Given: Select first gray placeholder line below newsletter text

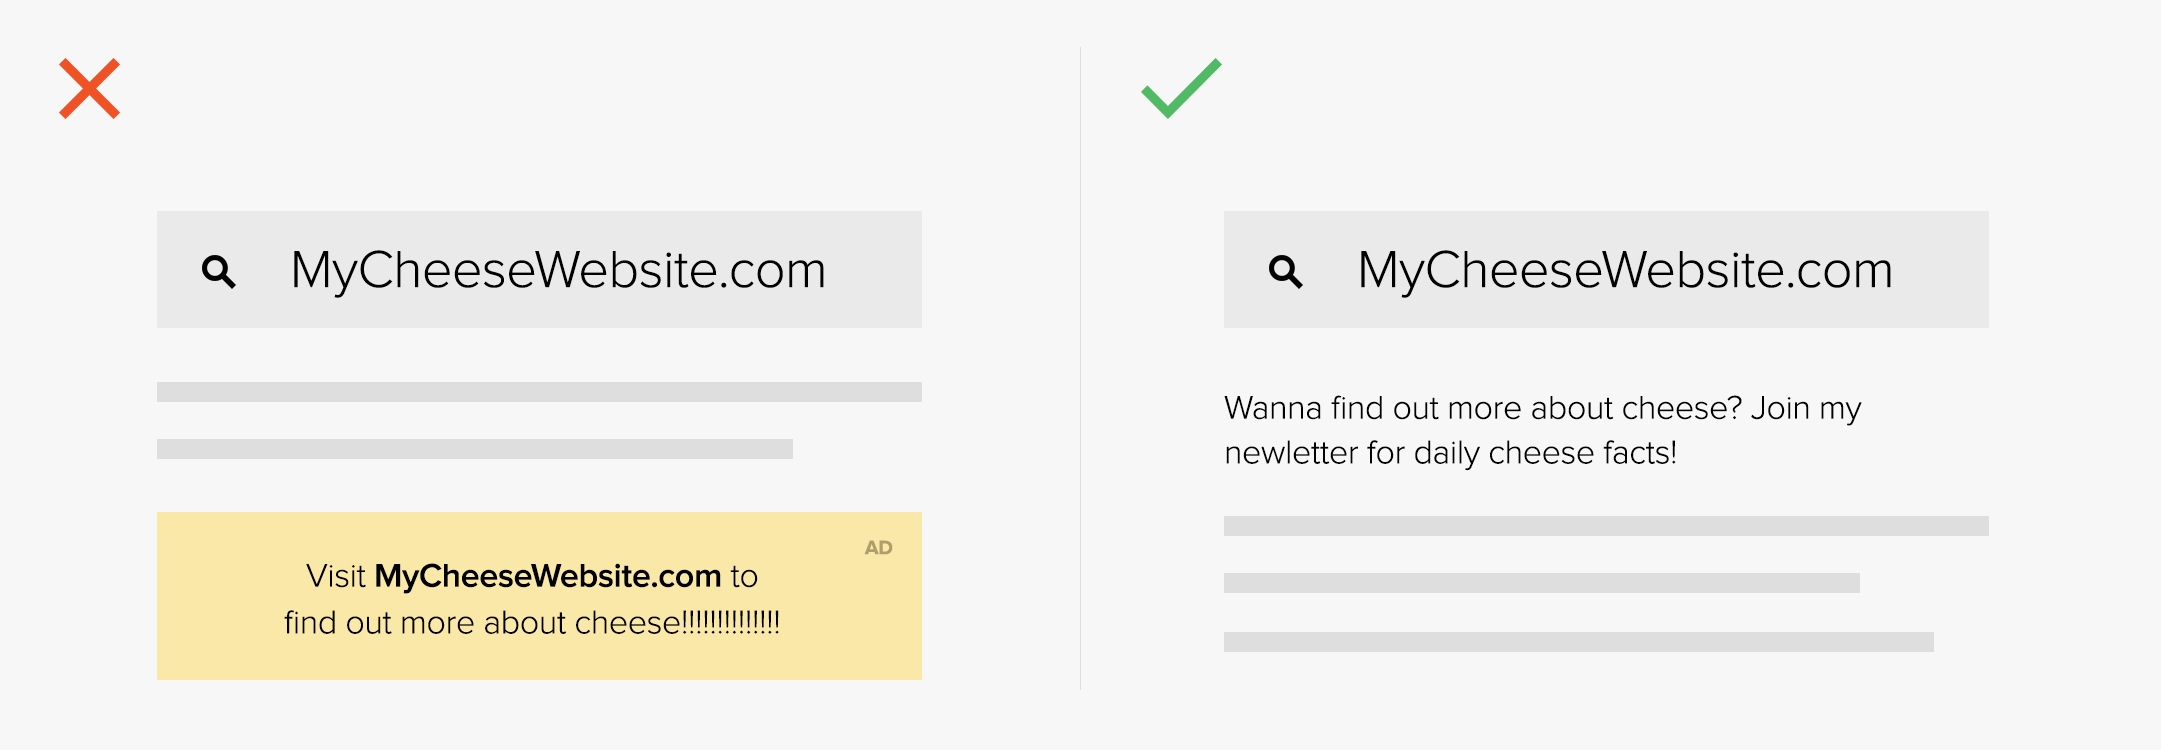Looking at the screenshot, I should 1606,526.
